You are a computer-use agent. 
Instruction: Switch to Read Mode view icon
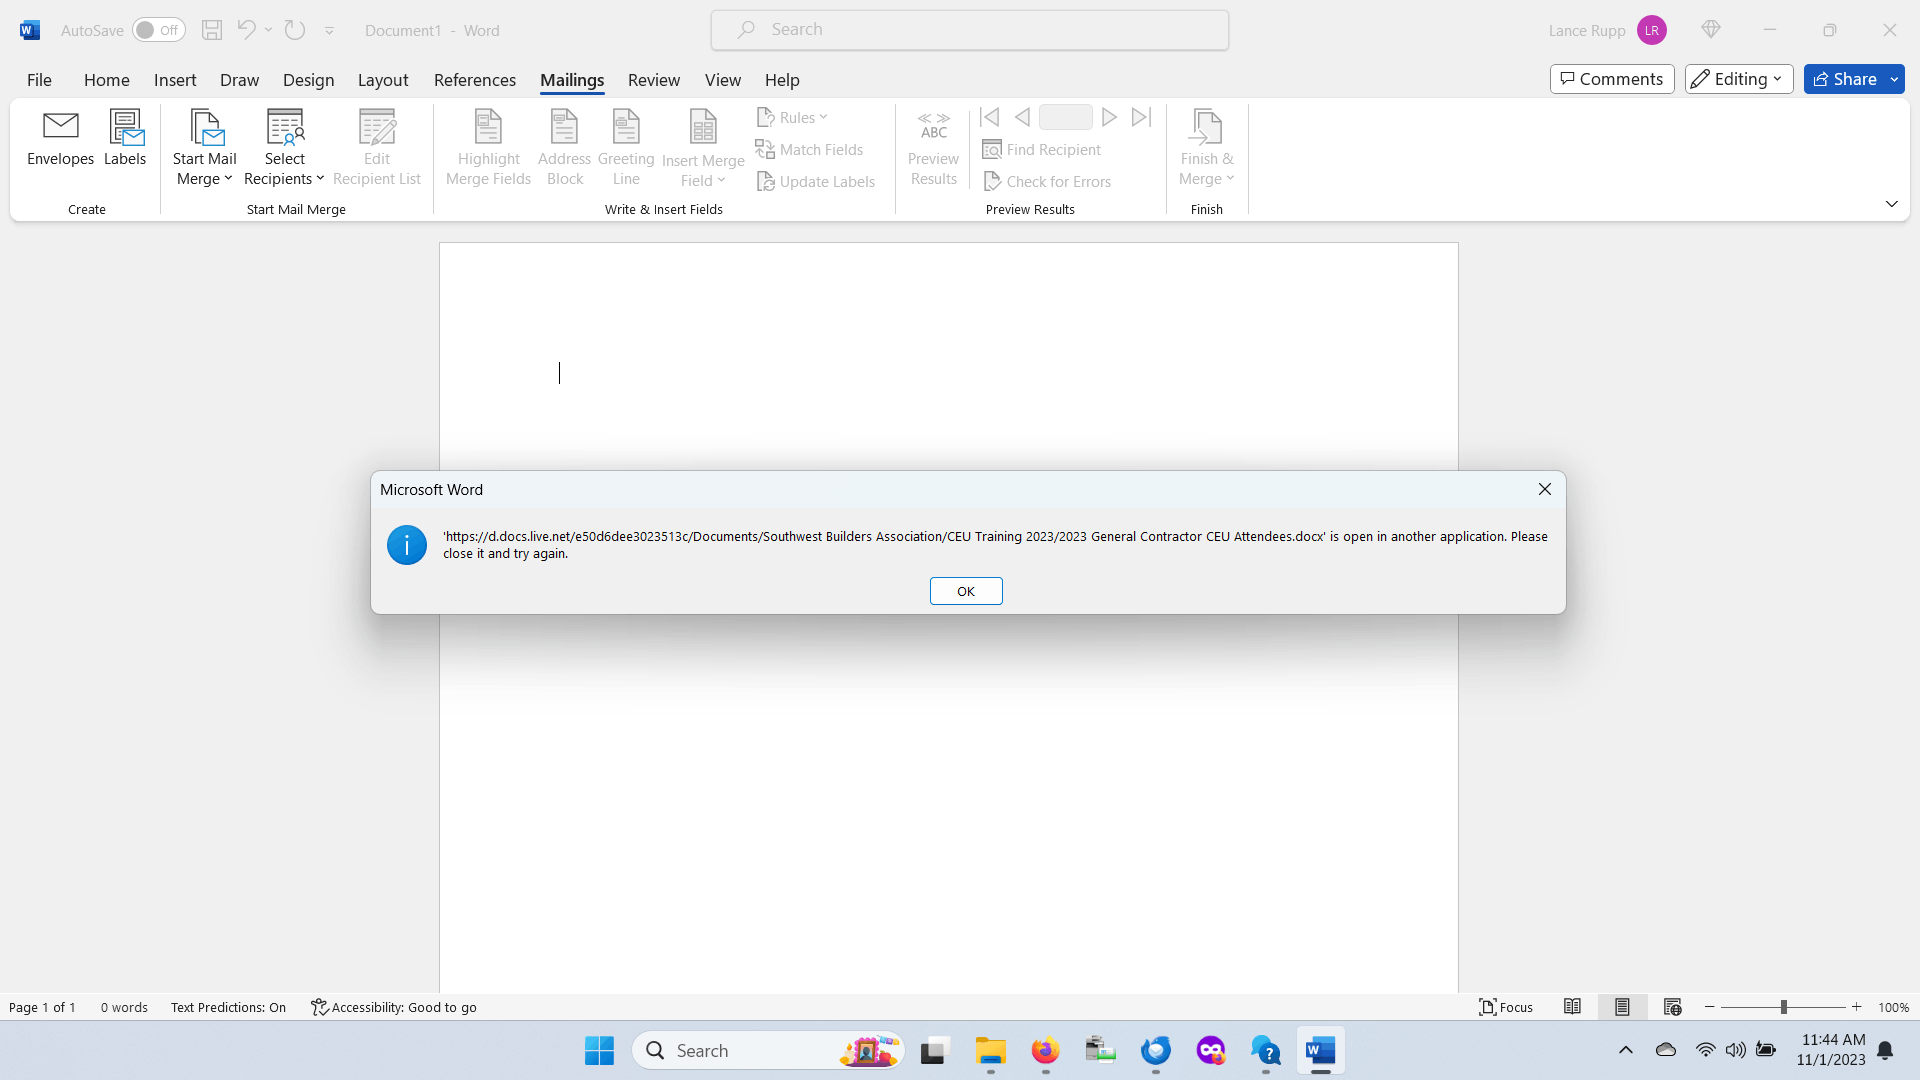click(x=1572, y=1007)
